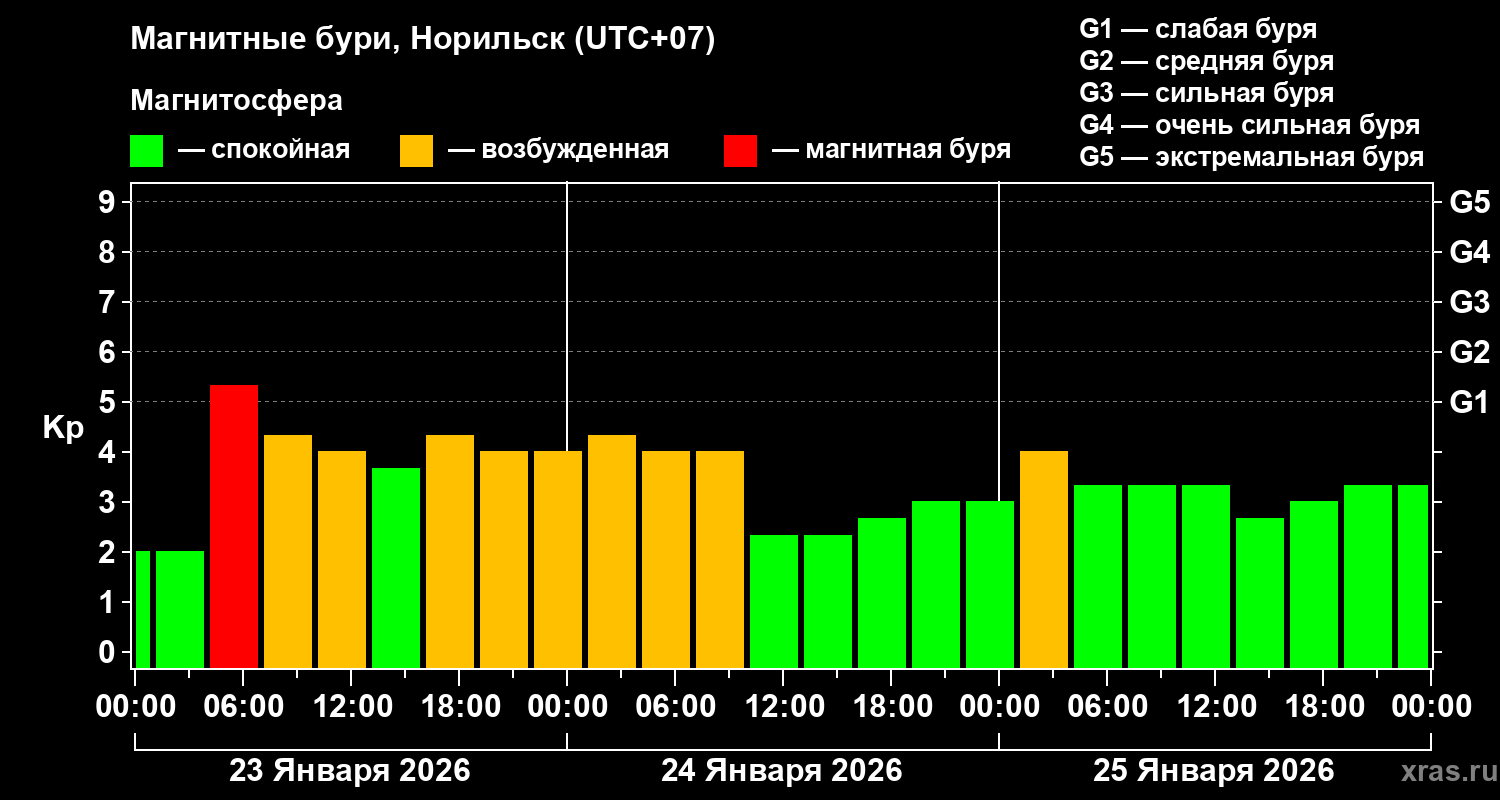Click the 'G3' label on the right axis

pos(1469,303)
